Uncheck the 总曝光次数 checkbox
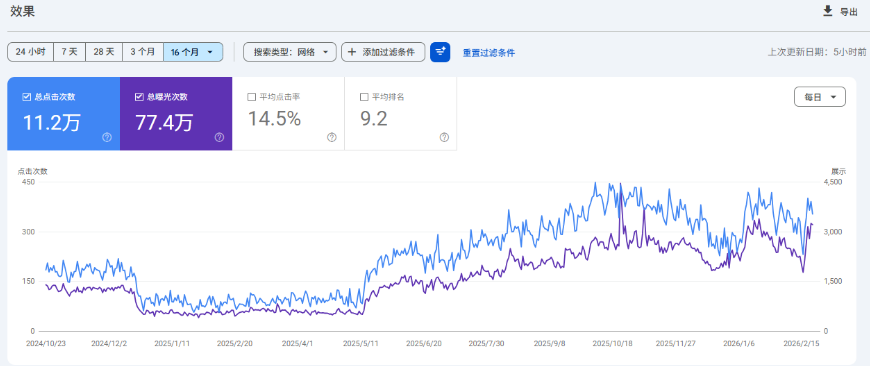This screenshot has width=870, height=366. 139,97
